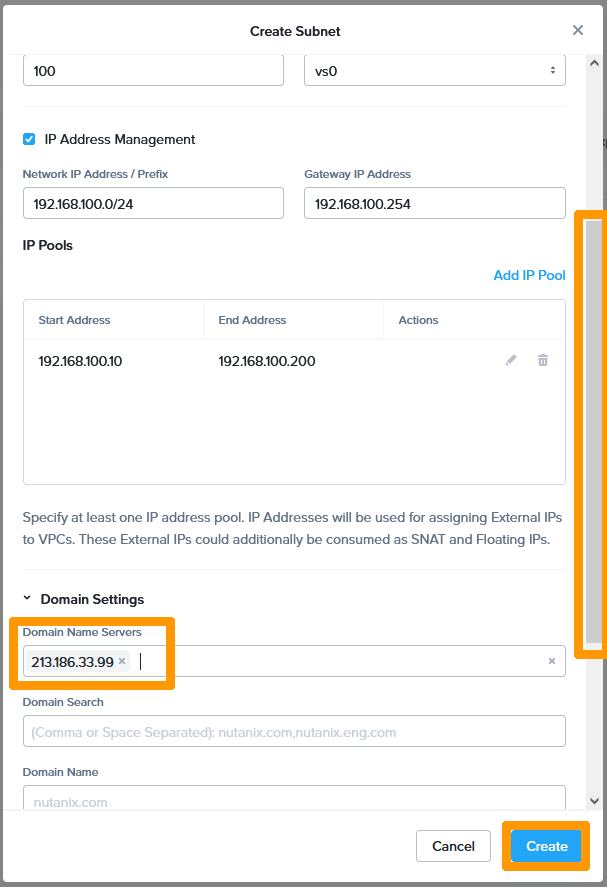This screenshot has height=887, width=607.
Task: Edit the Network IP Address / Prefix field
Action: pyautogui.click(x=153, y=202)
